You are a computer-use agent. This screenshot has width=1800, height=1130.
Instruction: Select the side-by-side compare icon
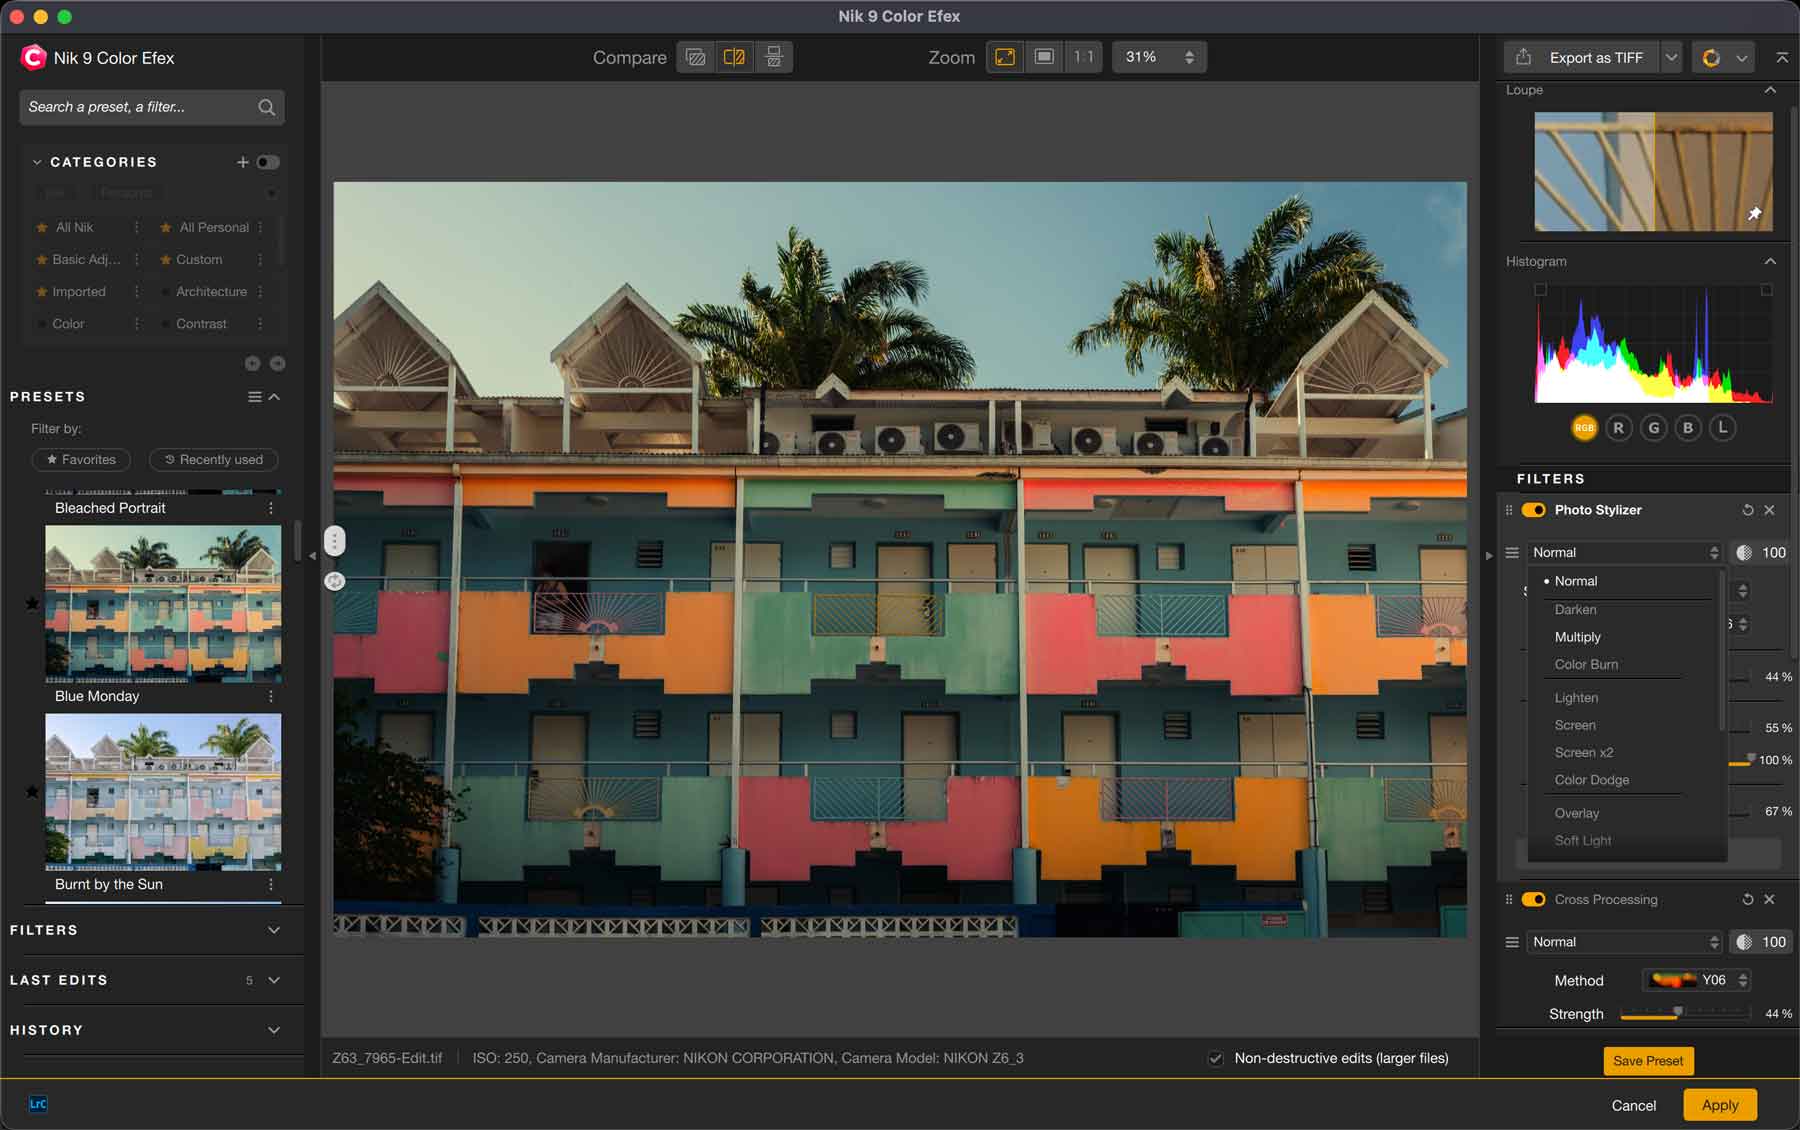pyautogui.click(x=773, y=57)
